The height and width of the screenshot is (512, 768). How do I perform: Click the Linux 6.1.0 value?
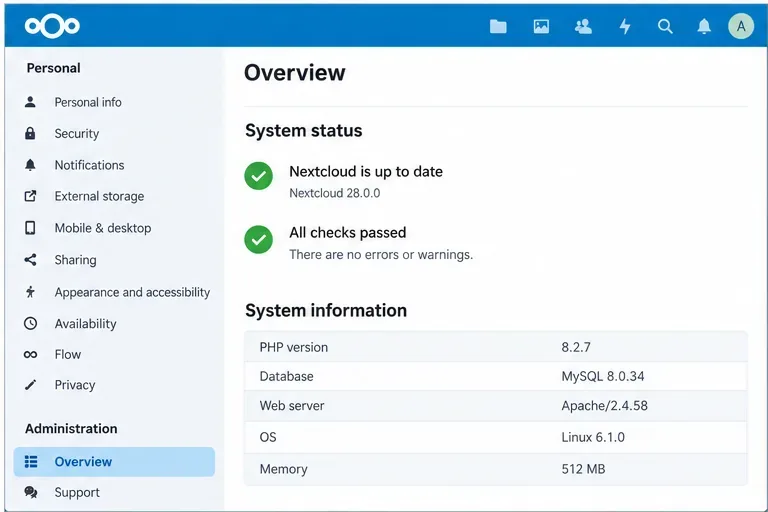point(593,437)
